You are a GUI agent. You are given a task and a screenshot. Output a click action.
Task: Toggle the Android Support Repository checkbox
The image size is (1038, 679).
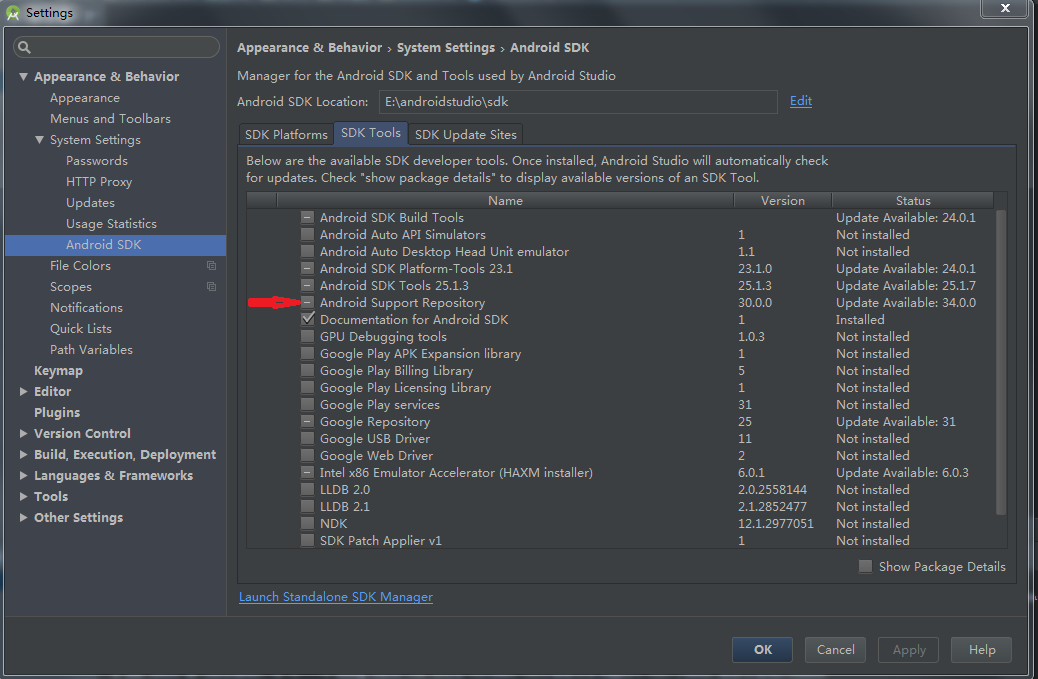[x=308, y=303]
